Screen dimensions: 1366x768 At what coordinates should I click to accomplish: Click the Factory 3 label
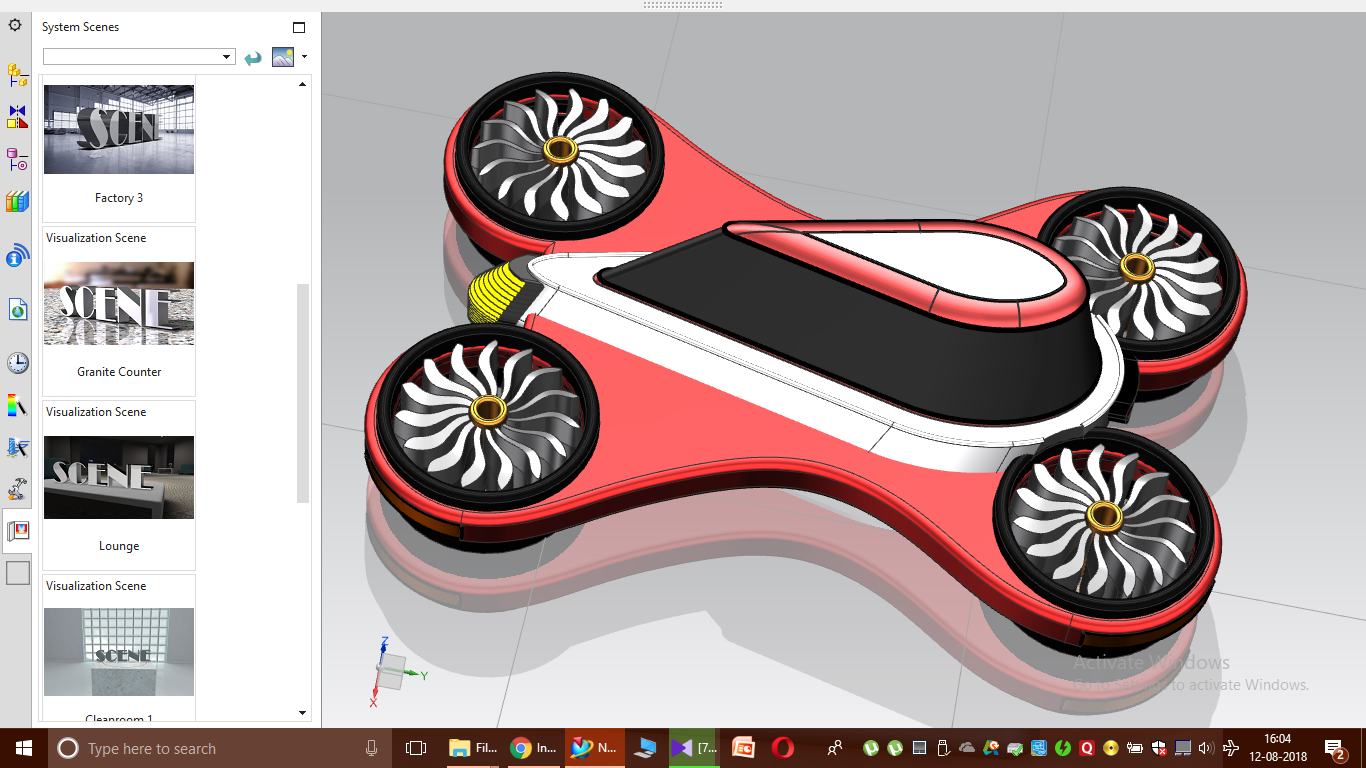click(119, 198)
